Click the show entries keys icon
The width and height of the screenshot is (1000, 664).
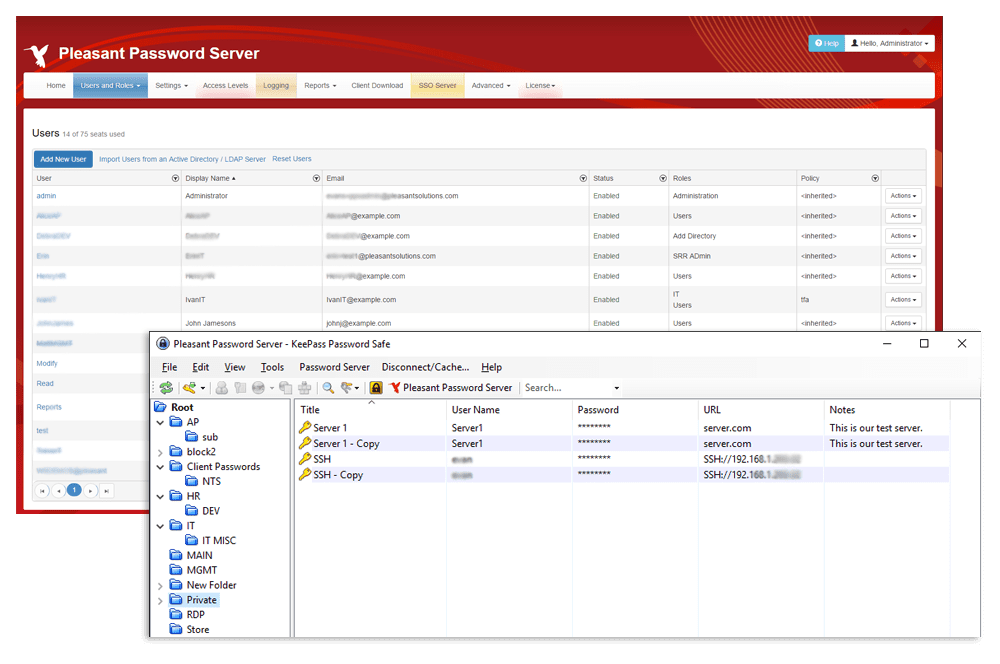[346, 388]
